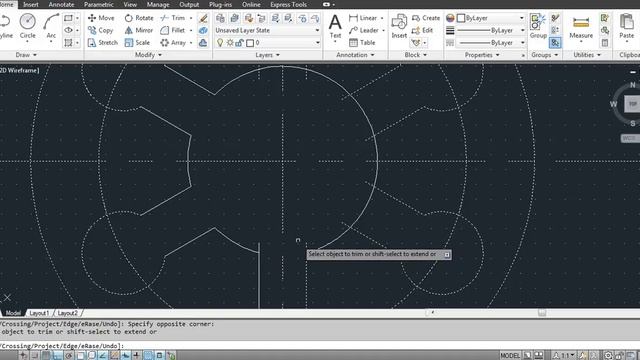The height and width of the screenshot is (360, 640).
Task: Click the Insert block tool
Action: pyautogui.click(x=399, y=27)
